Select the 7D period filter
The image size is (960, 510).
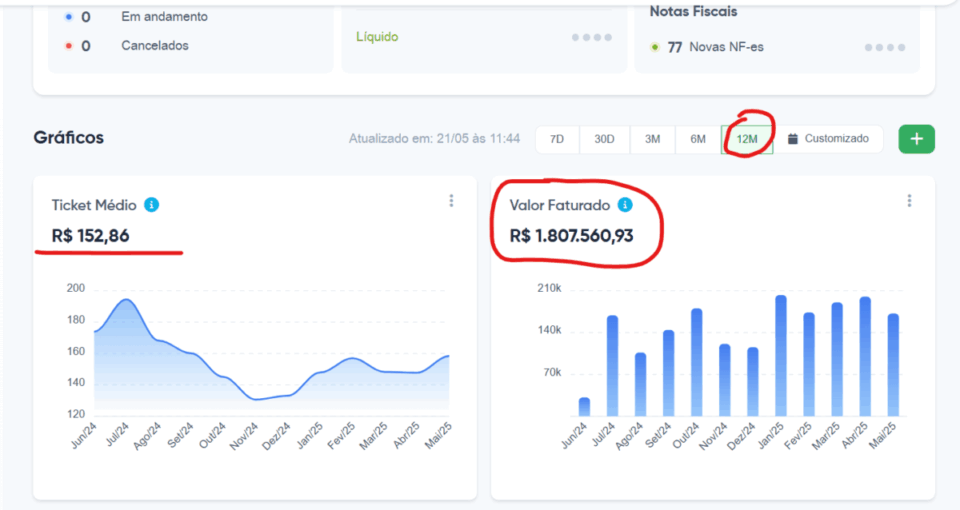point(557,139)
